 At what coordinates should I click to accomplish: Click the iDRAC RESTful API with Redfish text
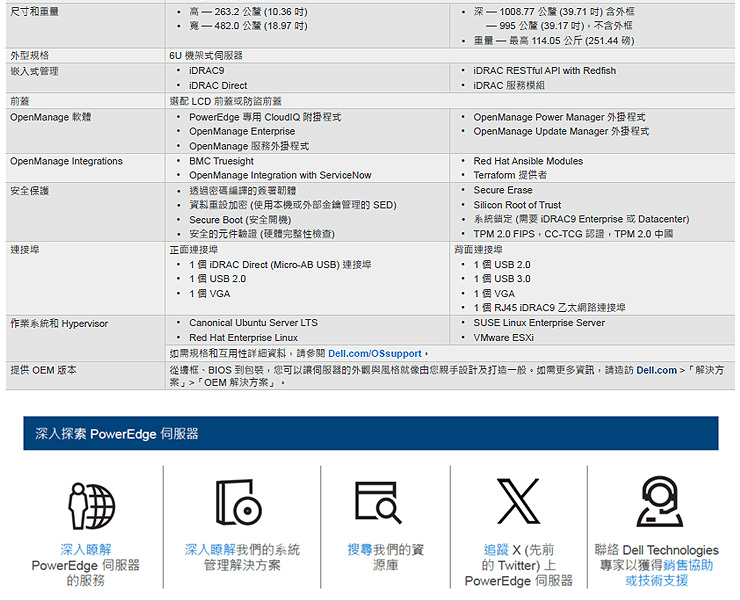[544, 71]
